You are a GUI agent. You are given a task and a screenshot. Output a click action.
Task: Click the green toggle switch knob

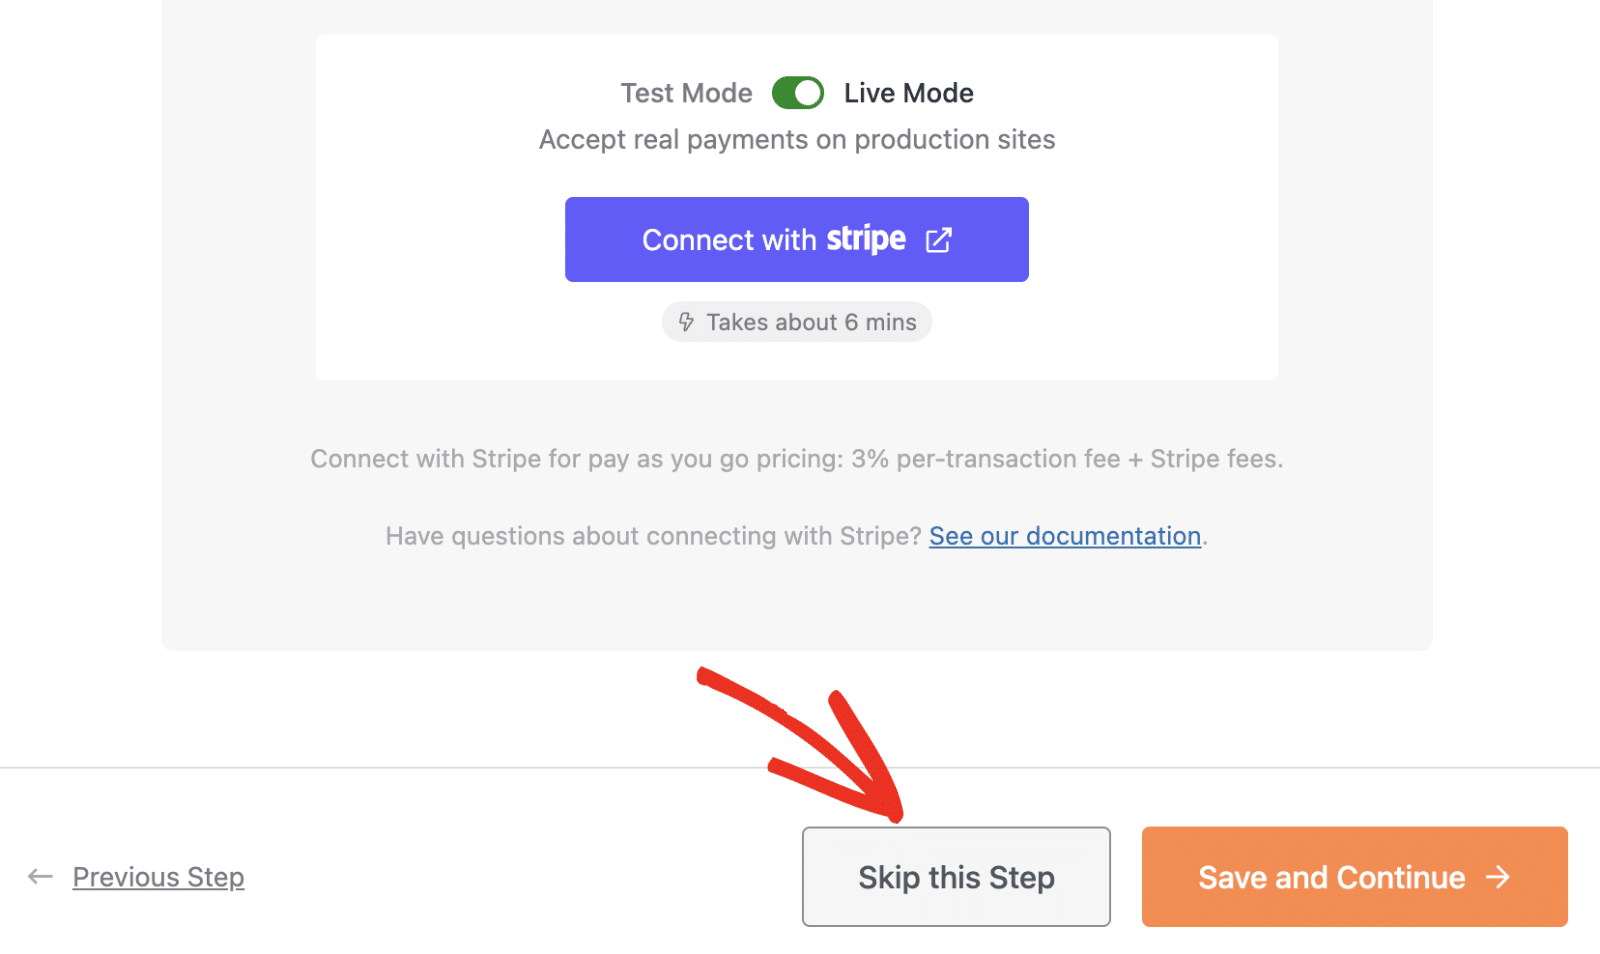click(809, 92)
